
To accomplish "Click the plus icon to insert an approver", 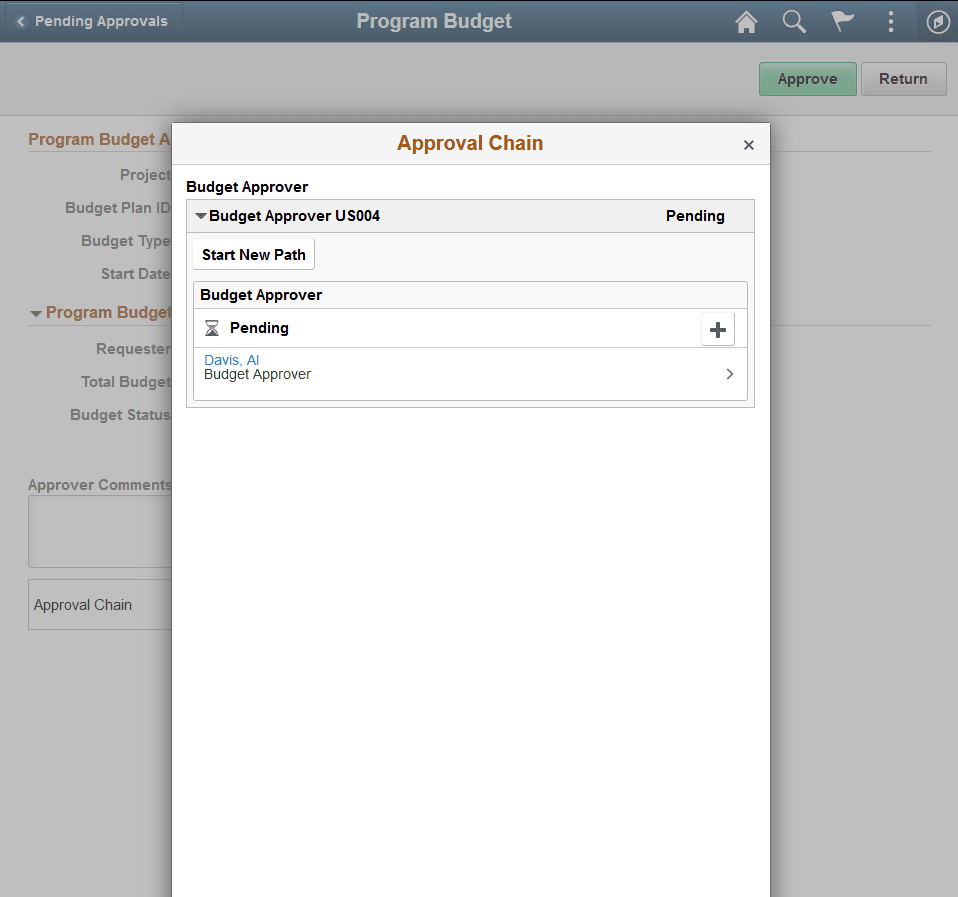I will click(718, 328).
